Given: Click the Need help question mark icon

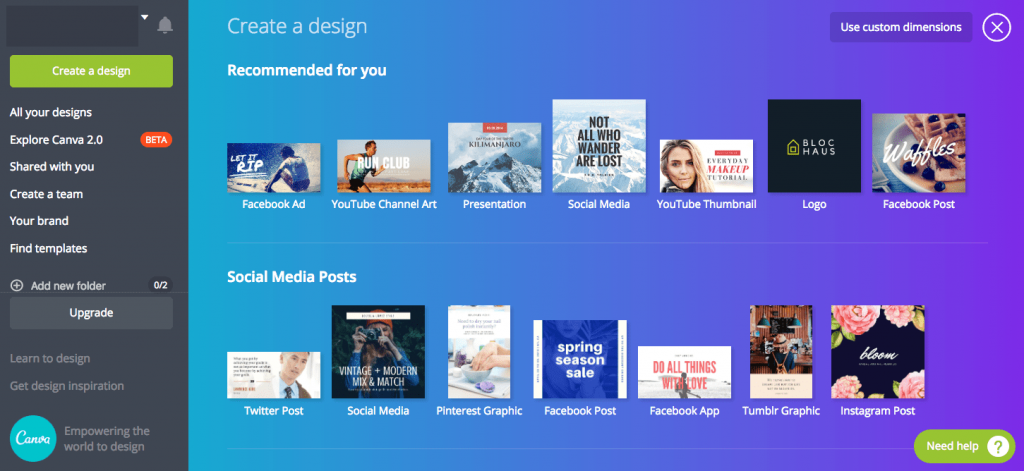Looking at the screenshot, I should [x=996, y=446].
